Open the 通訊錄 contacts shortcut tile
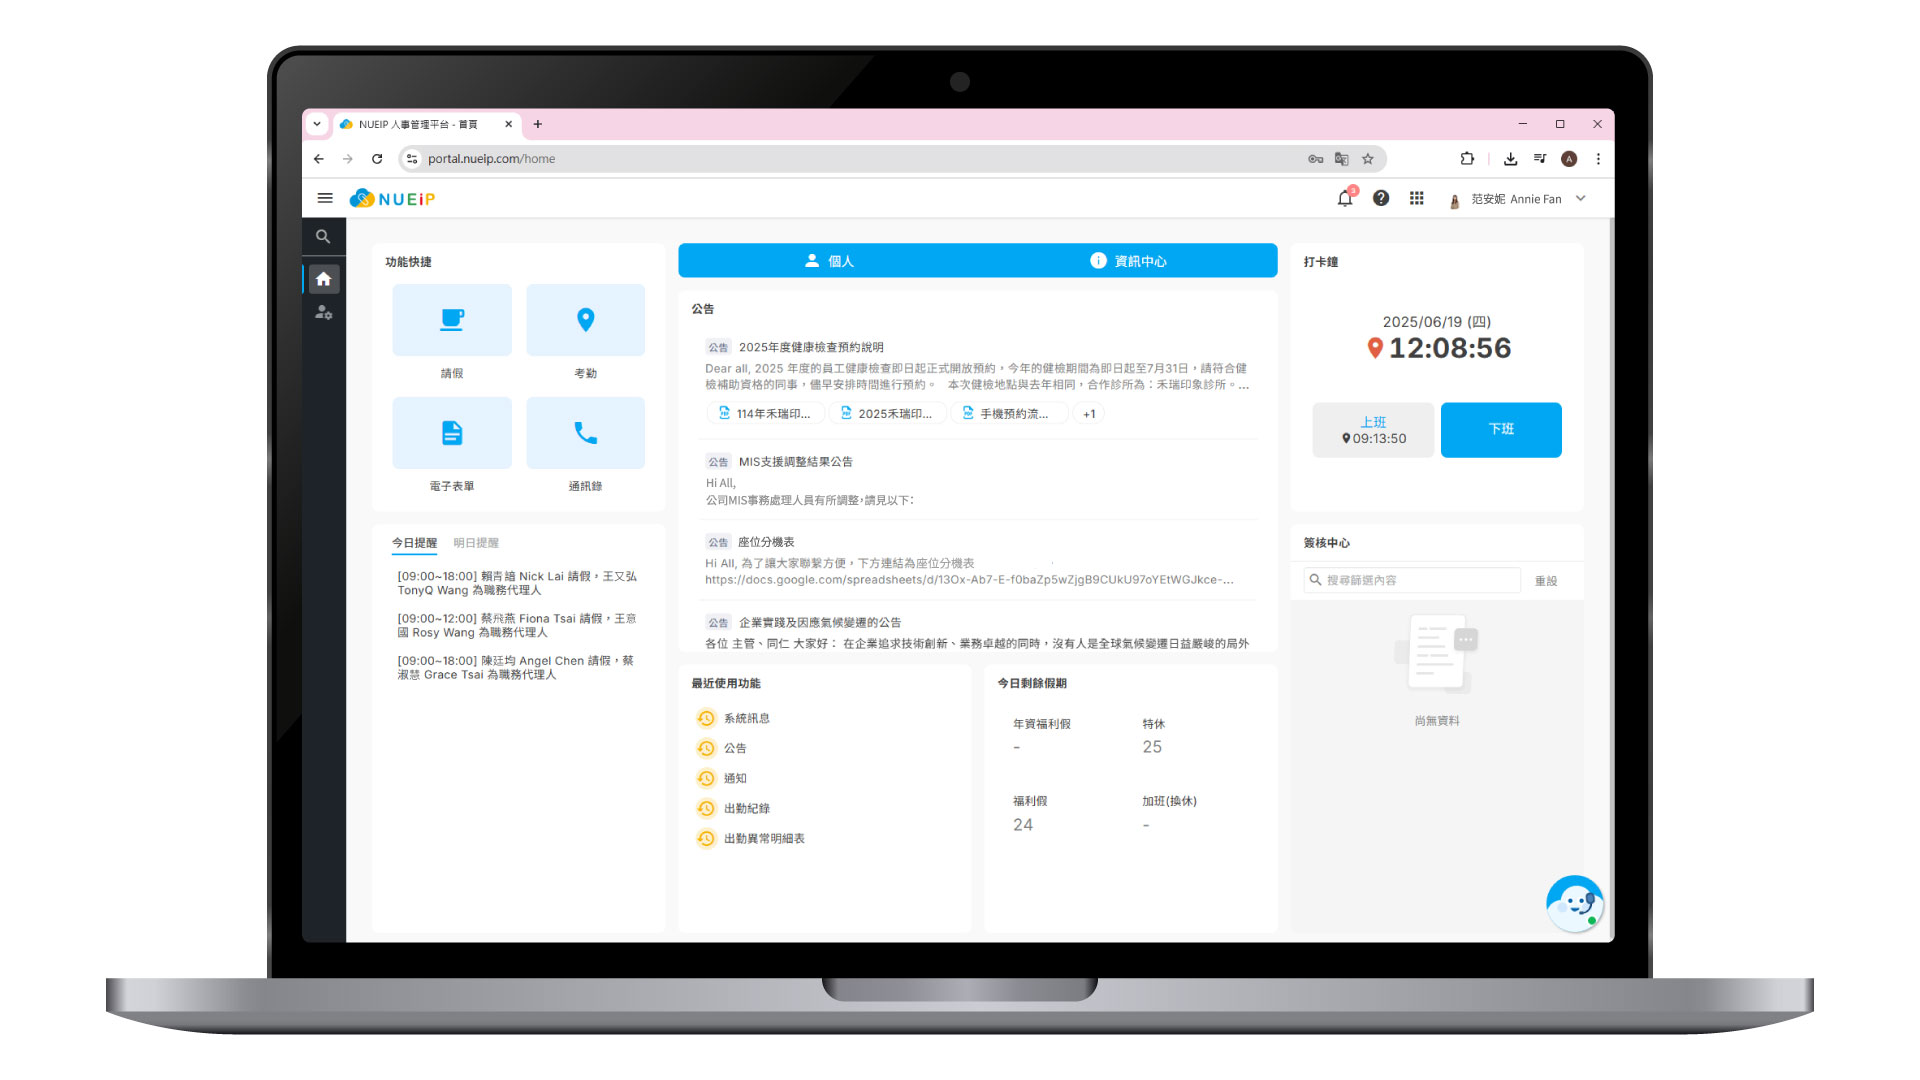 click(x=586, y=433)
